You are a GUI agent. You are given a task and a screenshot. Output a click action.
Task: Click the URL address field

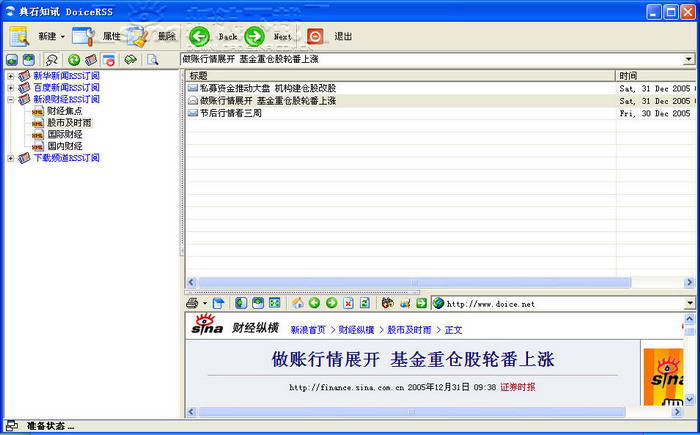(560, 303)
